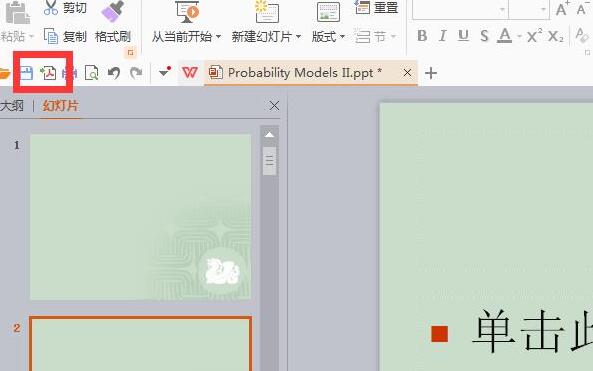Toggle Underline formatting

pyautogui.click(x=463, y=36)
